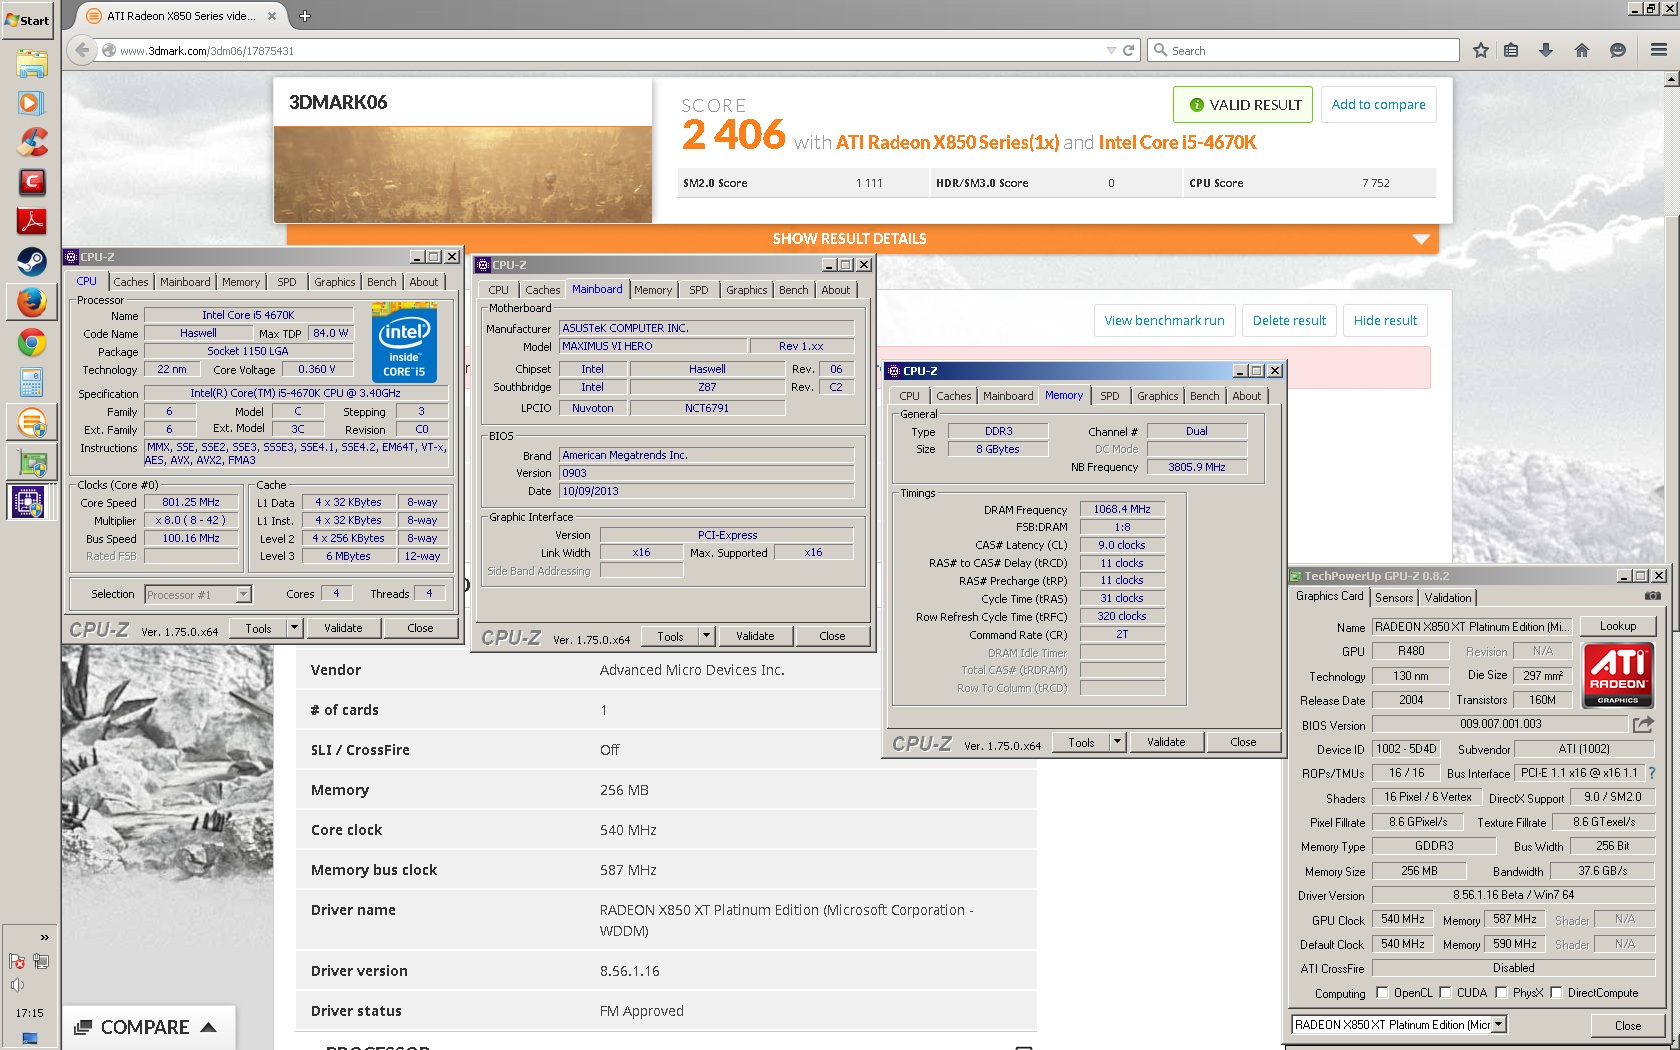
Task: Open the URL bar history dropdown arrow
Action: coord(1111,50)
